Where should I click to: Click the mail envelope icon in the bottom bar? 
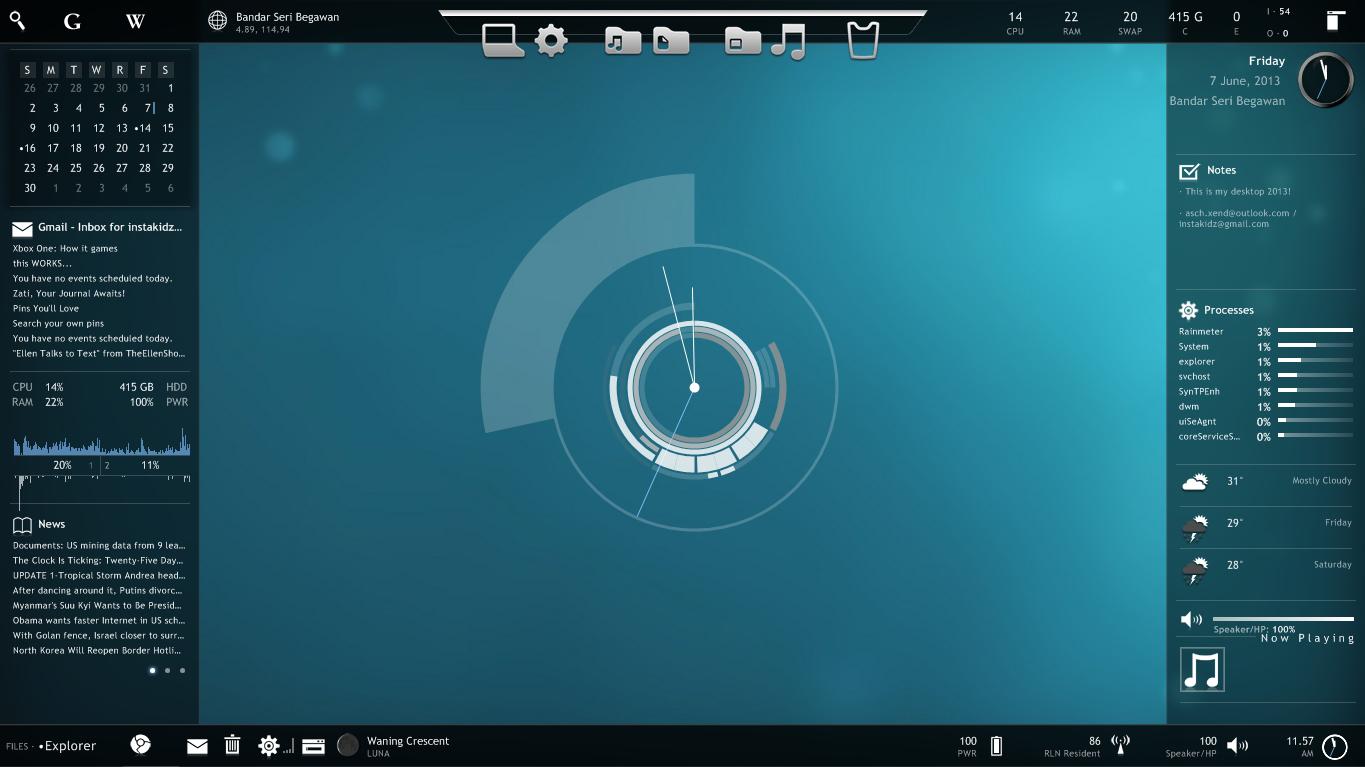click(197, 746)
